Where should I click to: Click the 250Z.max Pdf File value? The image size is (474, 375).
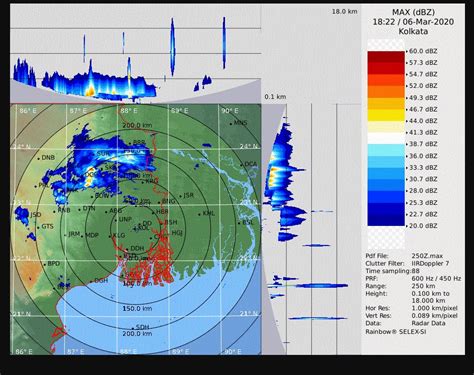(x=427, y=256)
